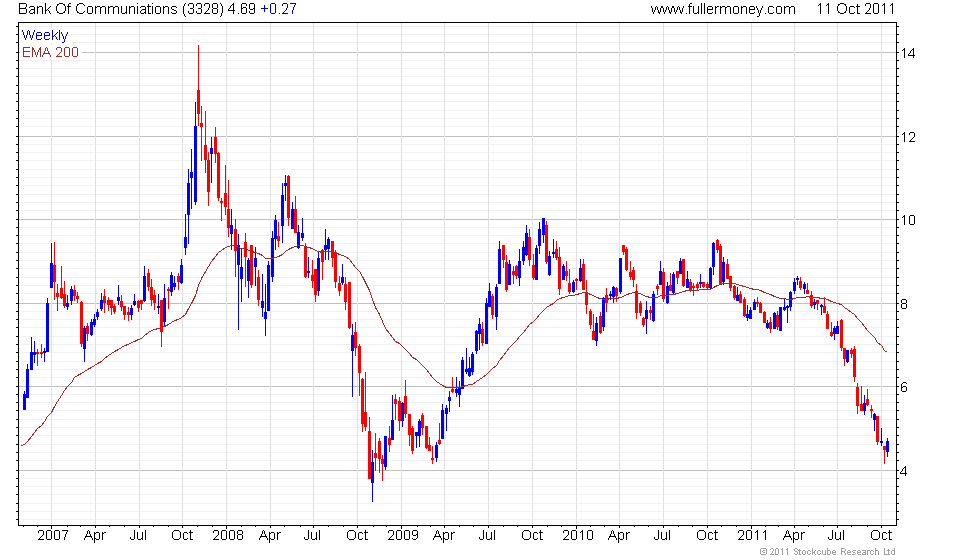Viewport: 980px width, 560px height.
Task: Click the last price value 4.69
Action: pyautogui.click(x=242, y=9)
